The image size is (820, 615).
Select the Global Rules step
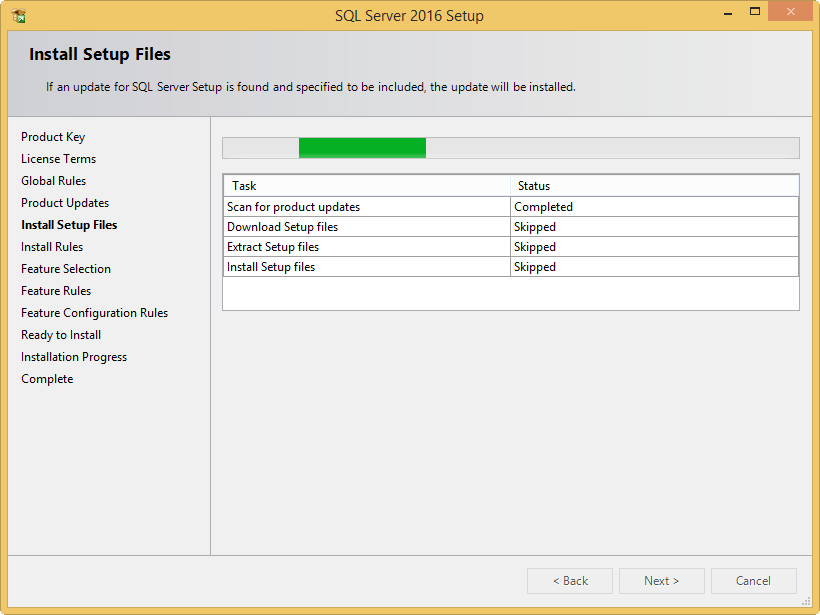(53, 181)
